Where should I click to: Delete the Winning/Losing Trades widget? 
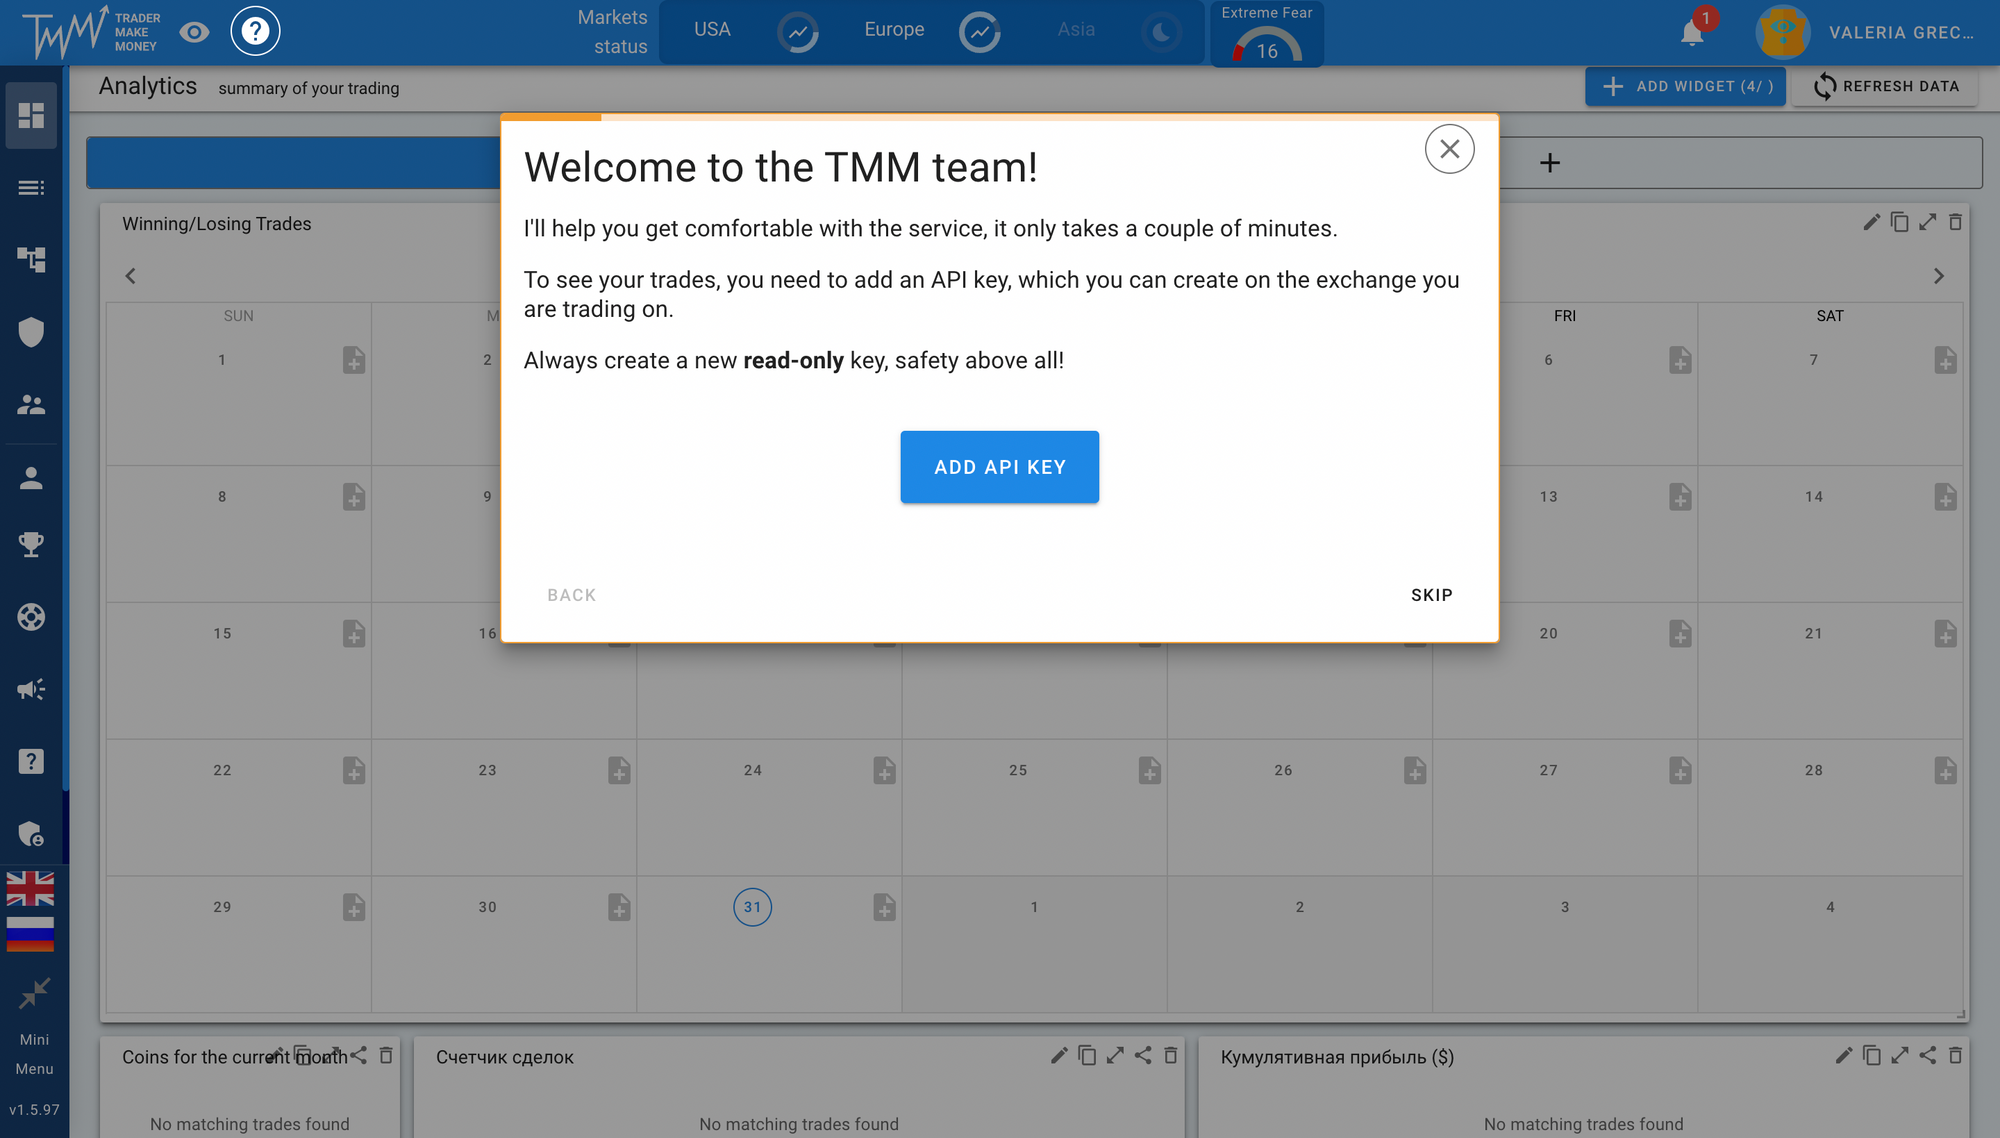click(1955, 222)
